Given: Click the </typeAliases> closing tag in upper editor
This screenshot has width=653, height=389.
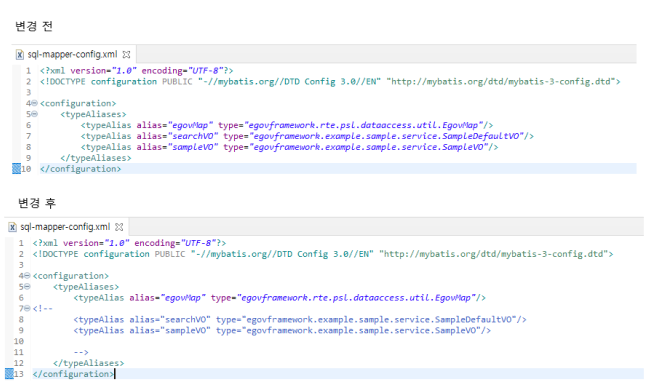Looking at the screenshot, I should point(96,158).
